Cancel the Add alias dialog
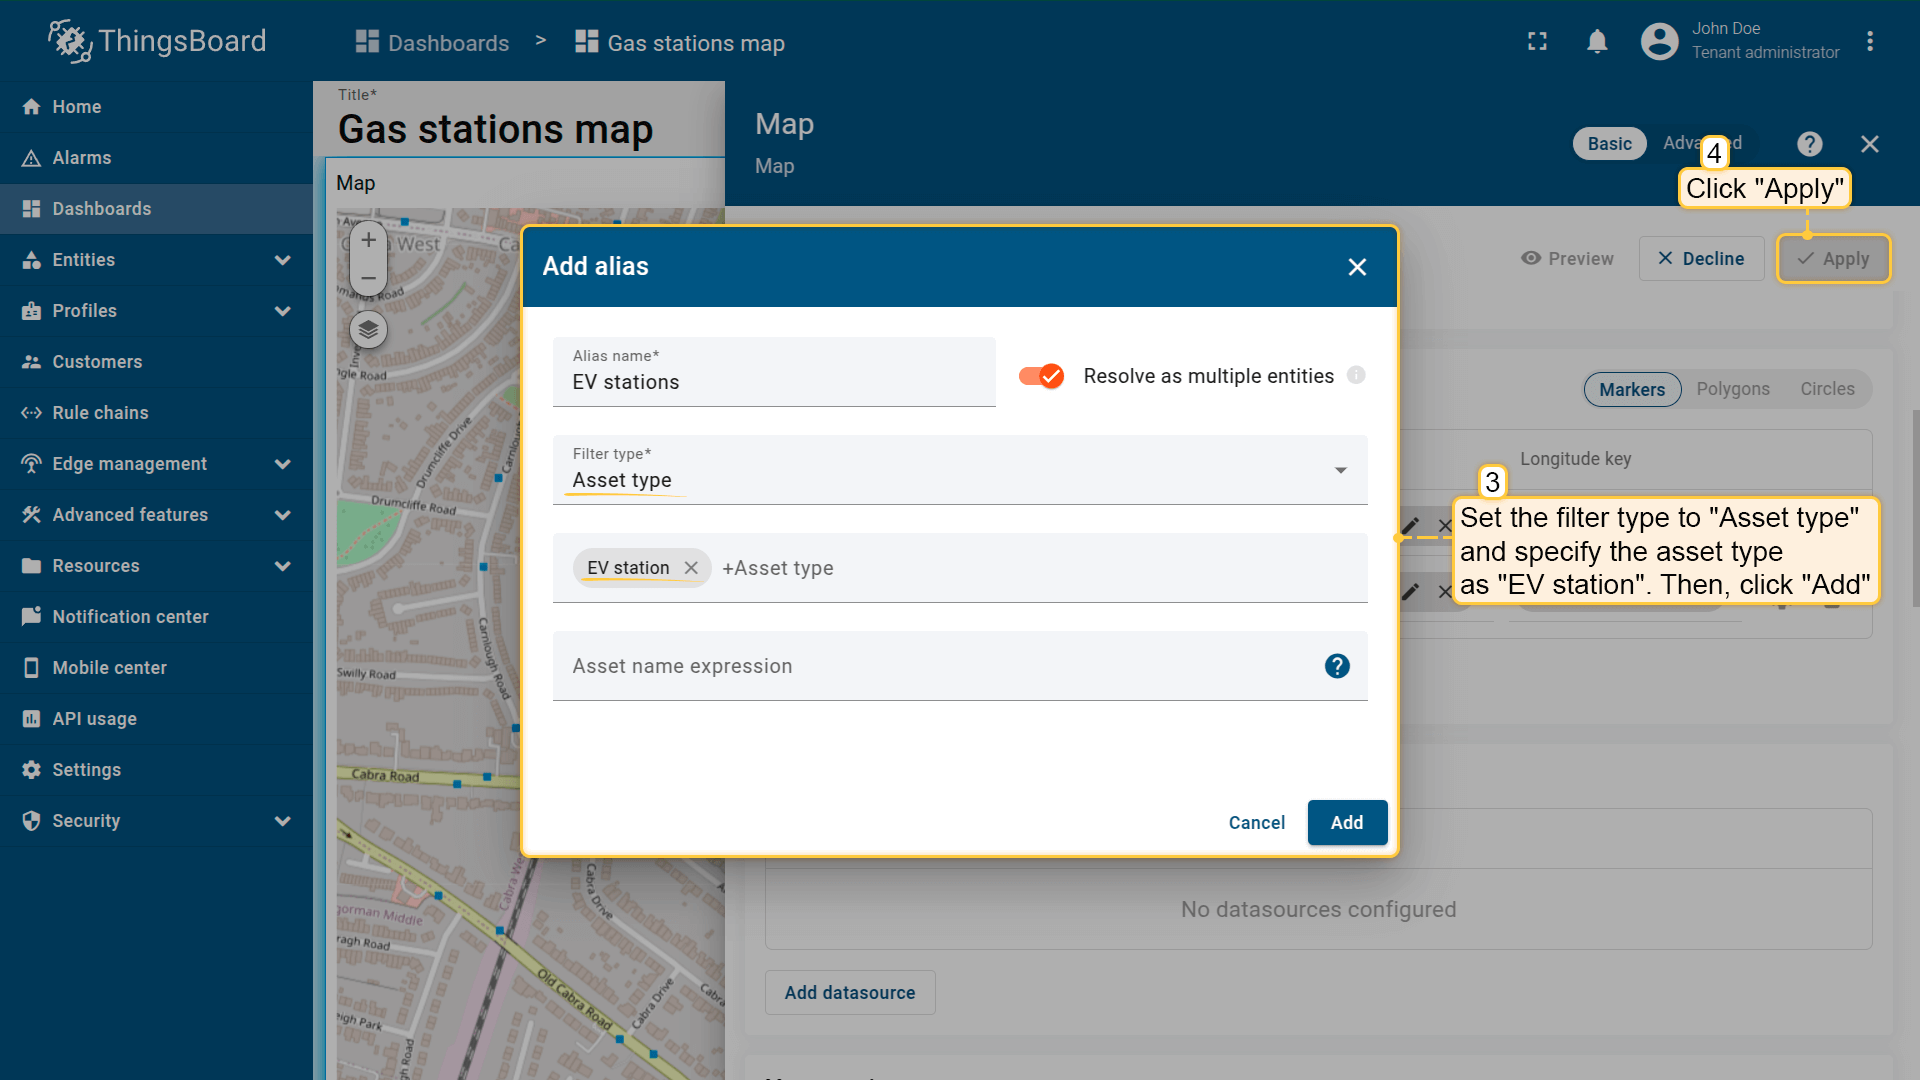The width and height of the screenshot is (1920, 1080). point(1256,822)
